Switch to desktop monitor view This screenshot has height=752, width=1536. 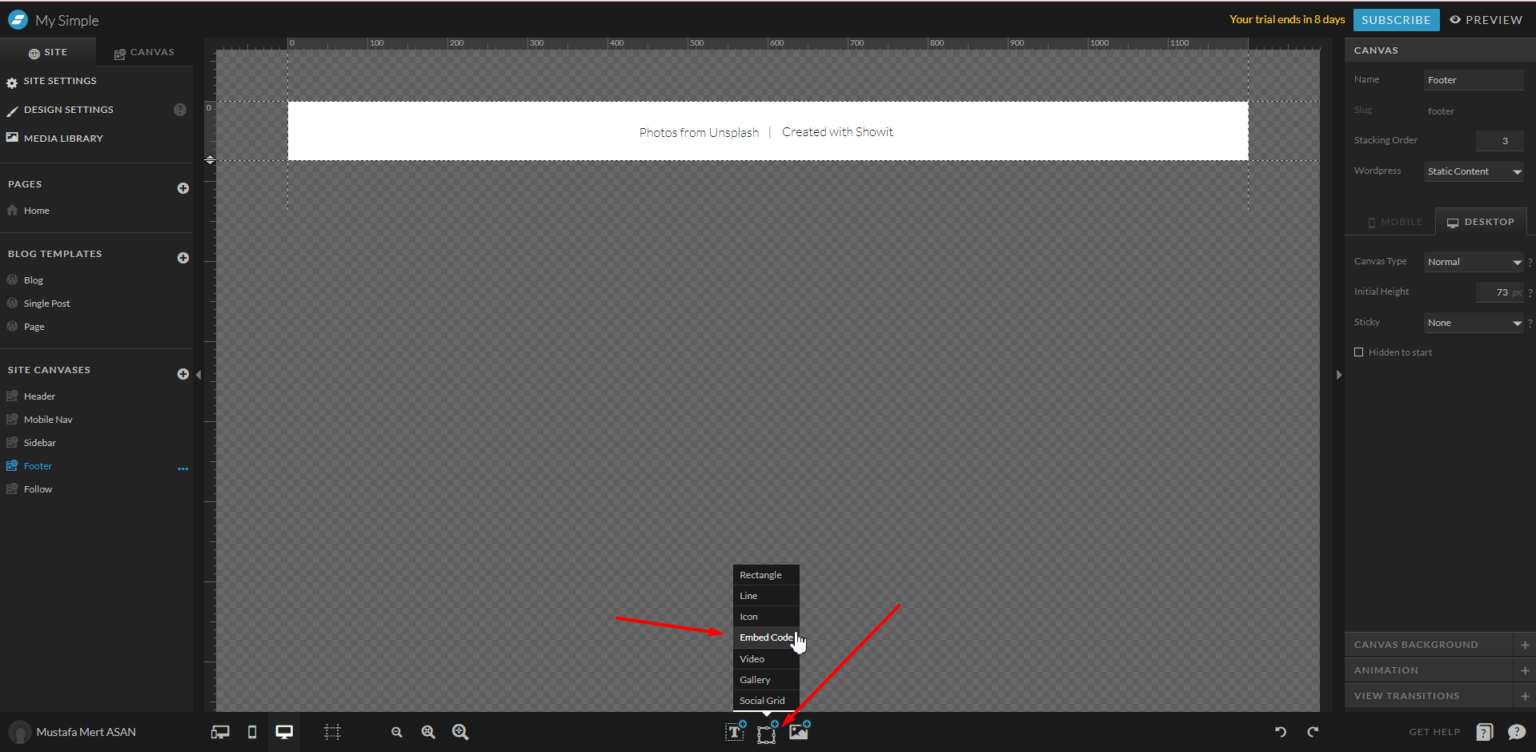tap(284, 732)
